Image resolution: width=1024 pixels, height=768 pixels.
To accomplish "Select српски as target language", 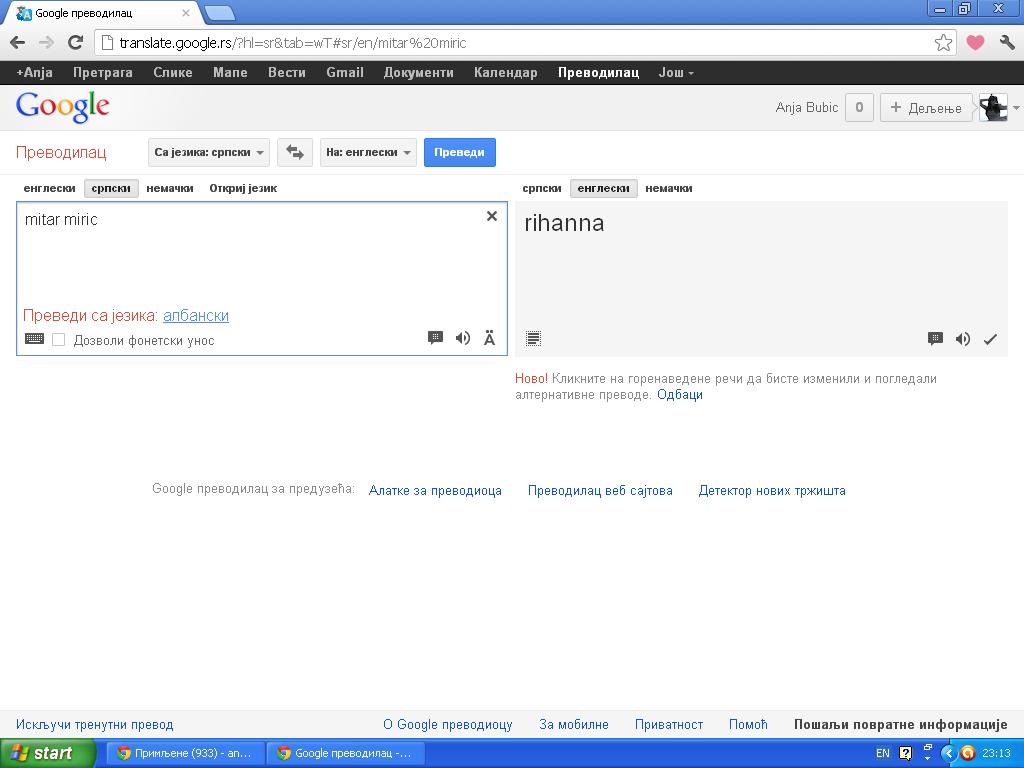I will point(542,188).
